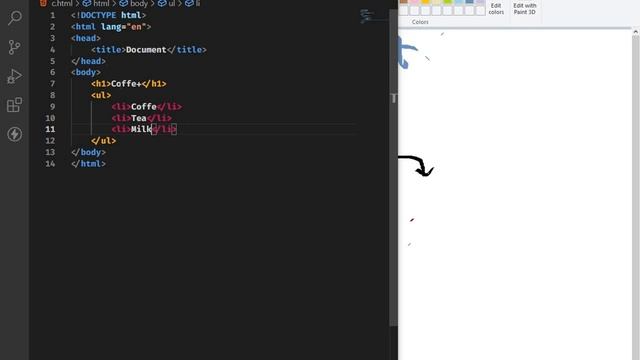Click the Milk list item text
Viewport: 640px width, 360px height.
pyautogui.click(x=141, y=129)
